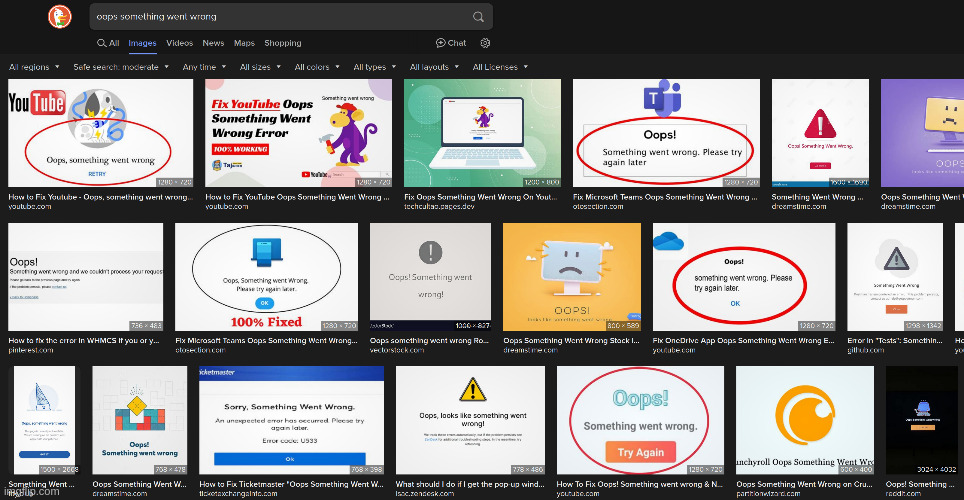Open the settings gear icon
The width and height of the screenshot is (964, 500).
(485, 43)
